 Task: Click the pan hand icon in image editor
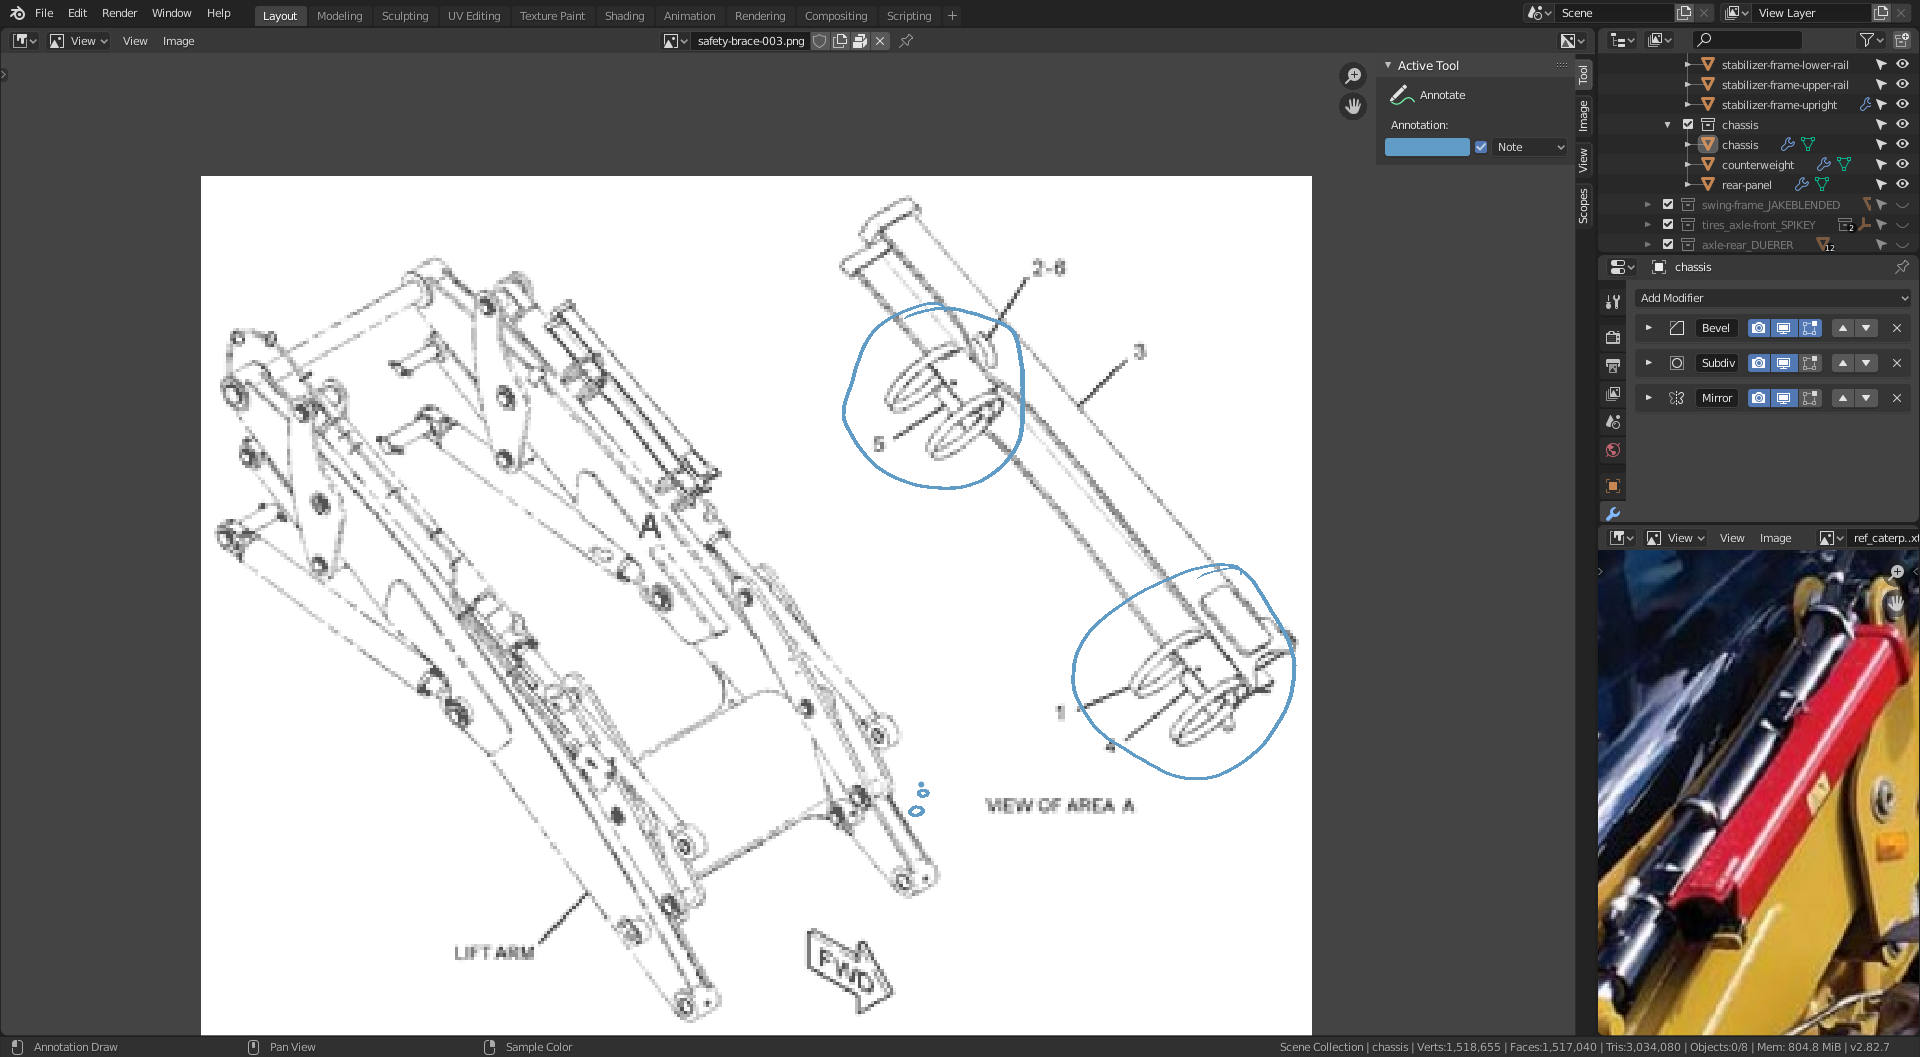(1353, 106)
